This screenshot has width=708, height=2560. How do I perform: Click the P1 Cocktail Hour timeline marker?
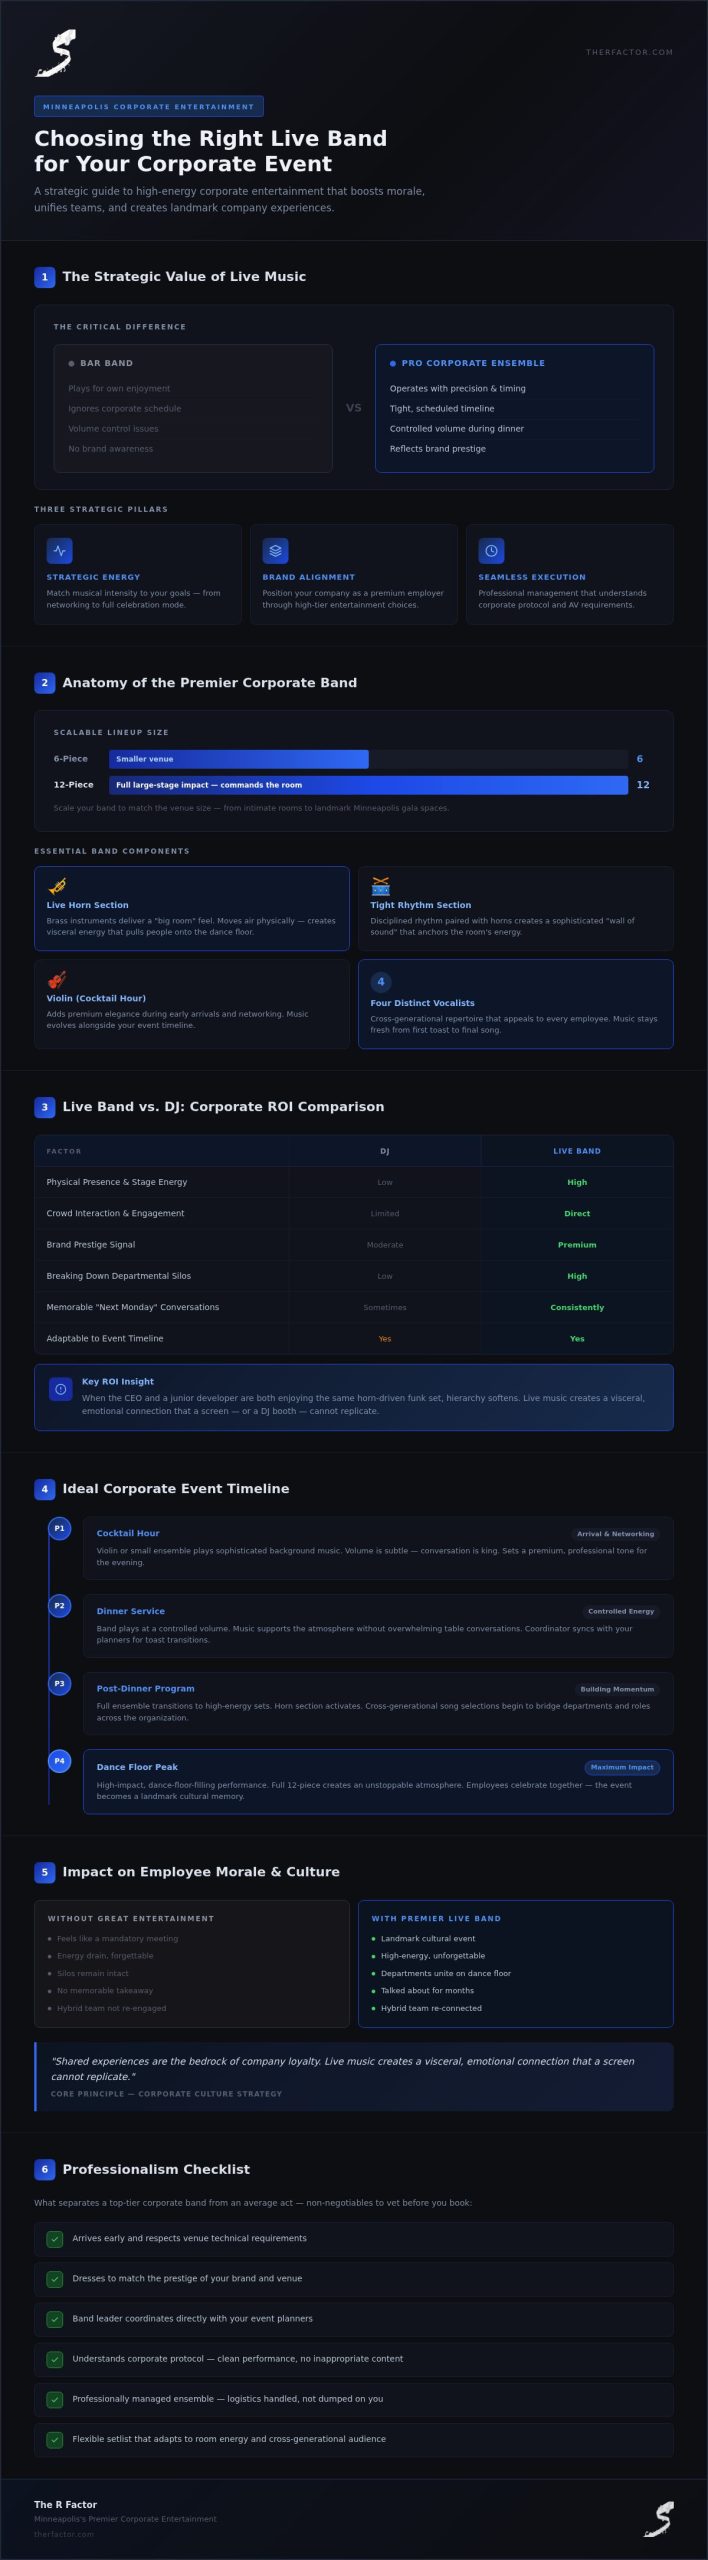[x=59, y=1528]
